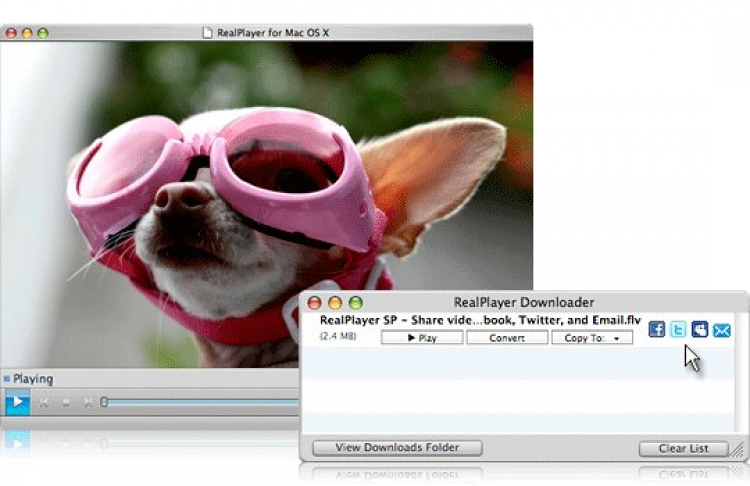This screenshot has width=750, height=486.
Task: Click the Playing status text
Action: pos(33,379)
